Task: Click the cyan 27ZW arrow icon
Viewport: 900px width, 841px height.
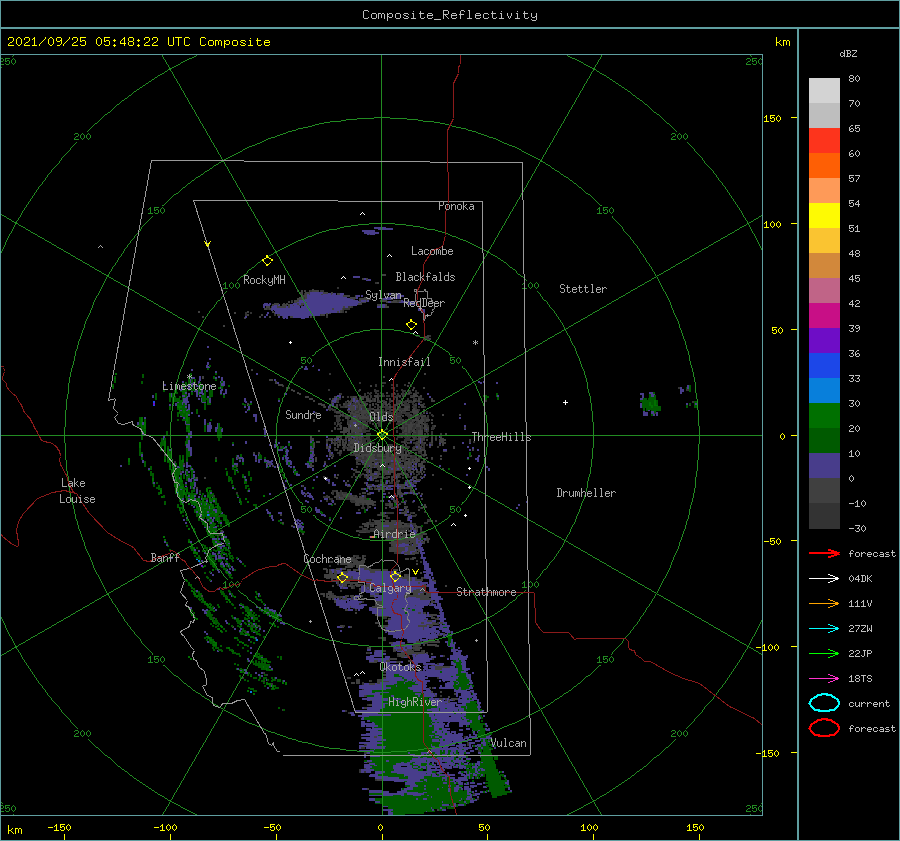Action: click(824, 629)
